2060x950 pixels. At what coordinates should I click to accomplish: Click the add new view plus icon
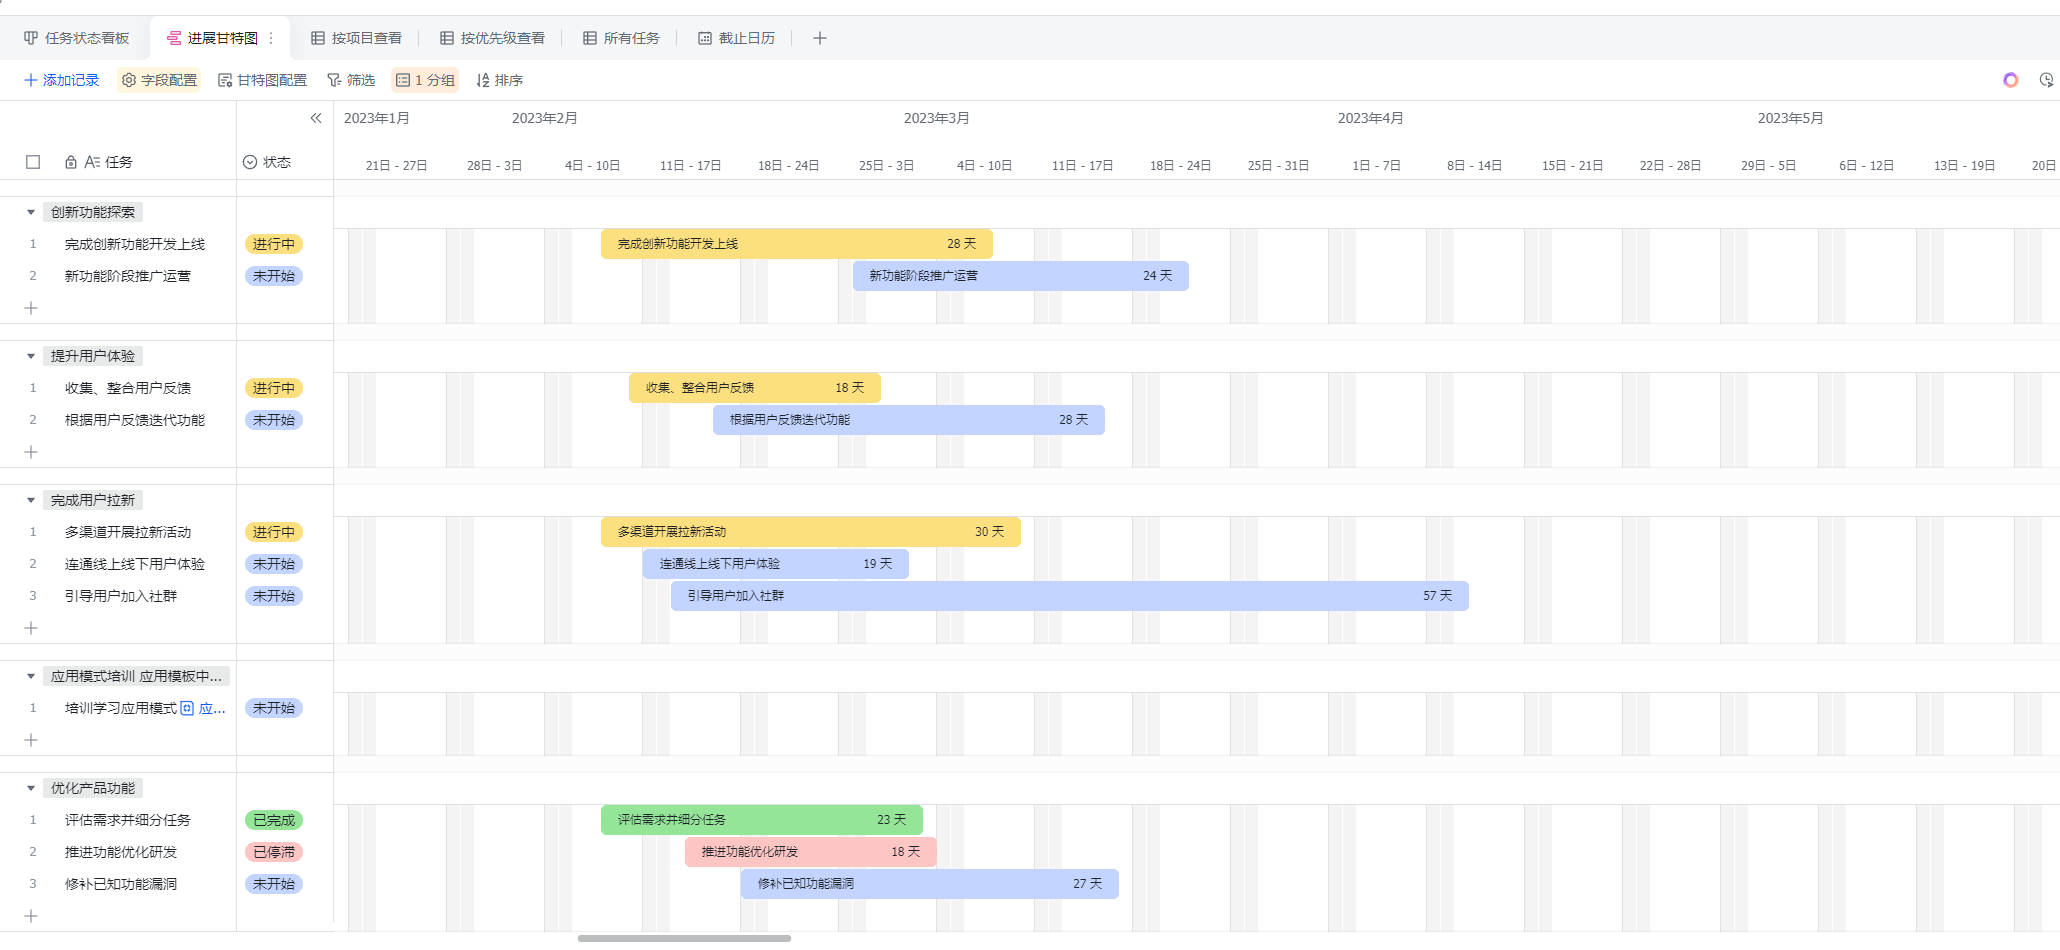pyautogui.click(x=819, y=38)
